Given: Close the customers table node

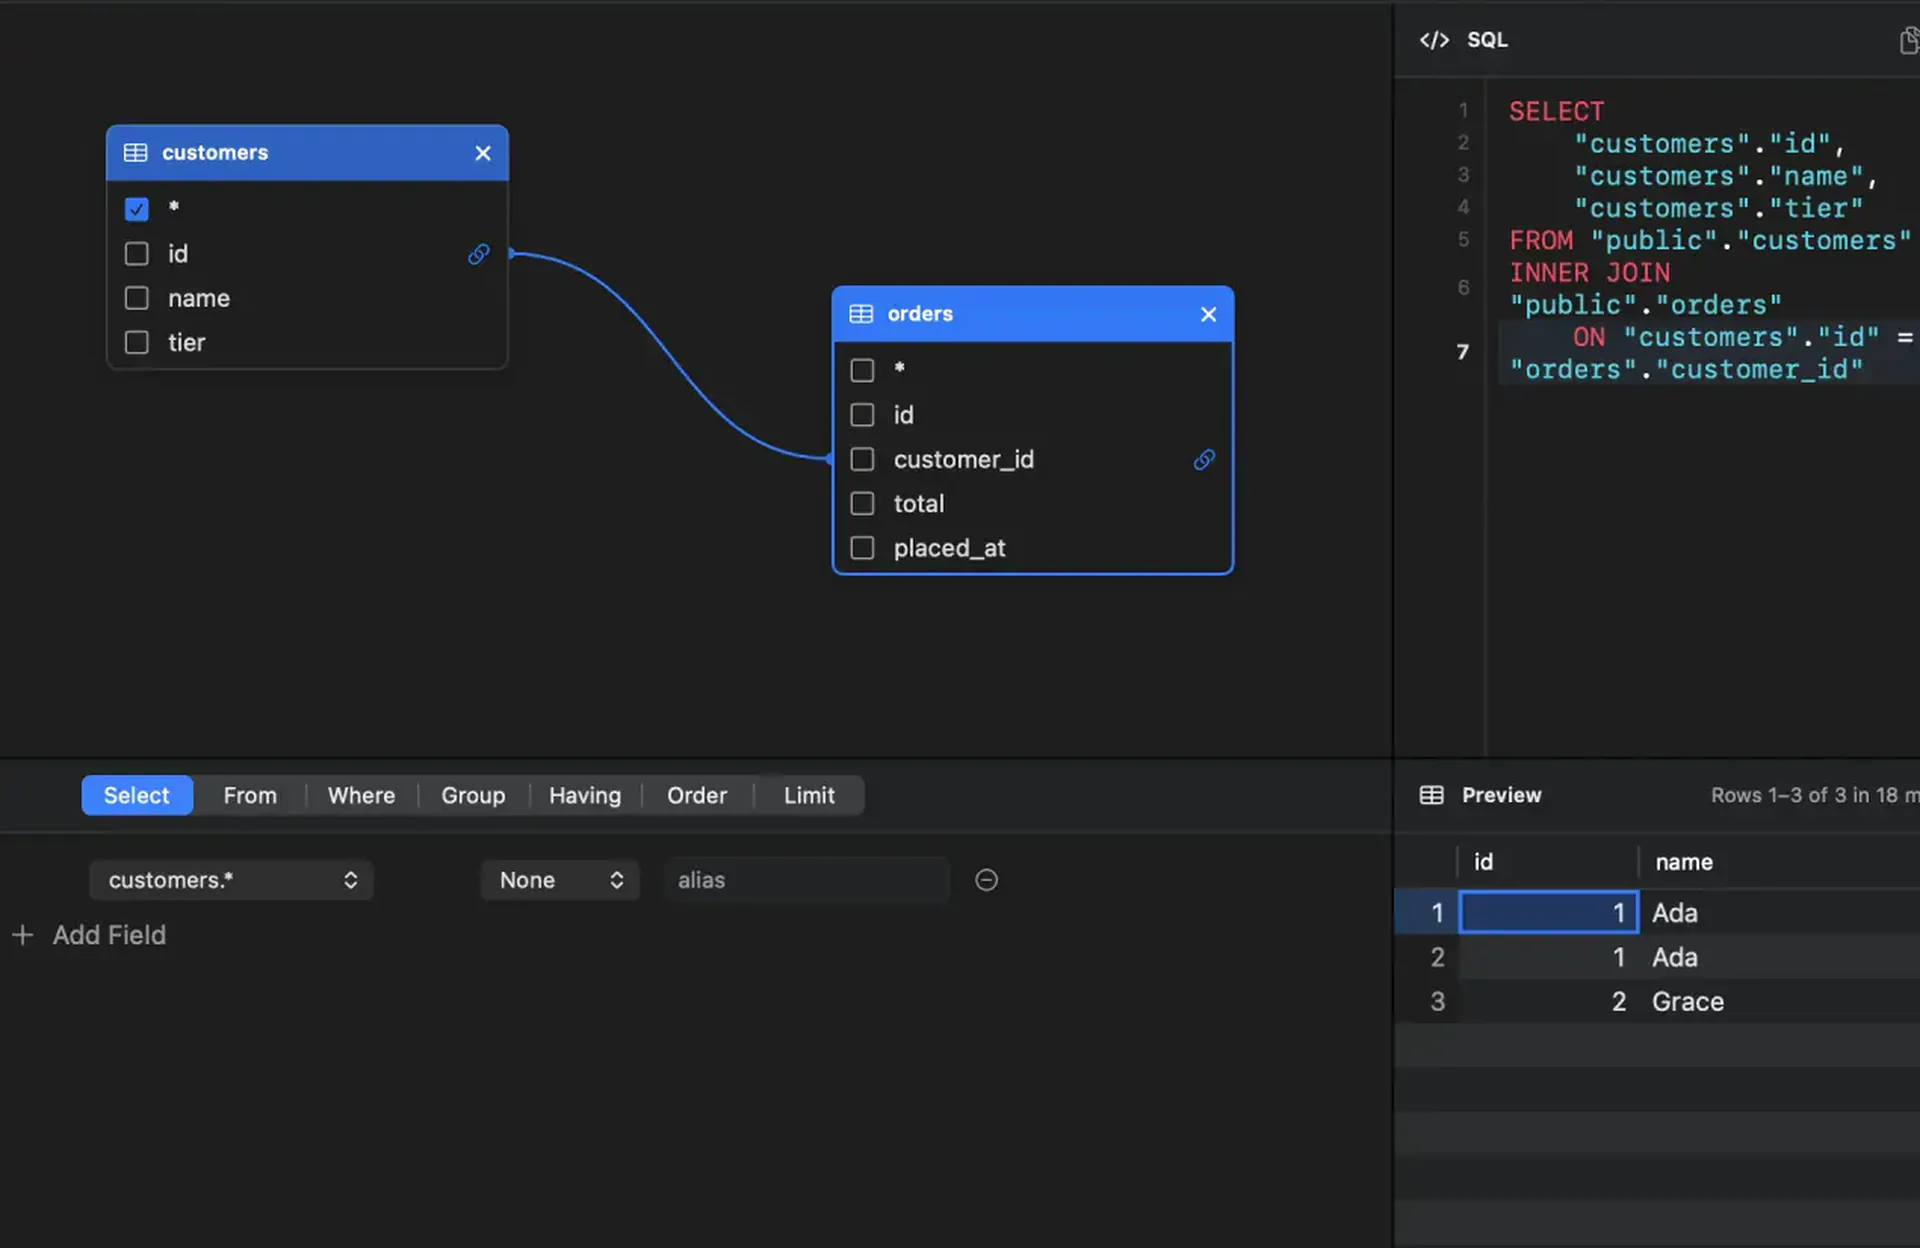Looking at the screenshot, I should 483,153.
